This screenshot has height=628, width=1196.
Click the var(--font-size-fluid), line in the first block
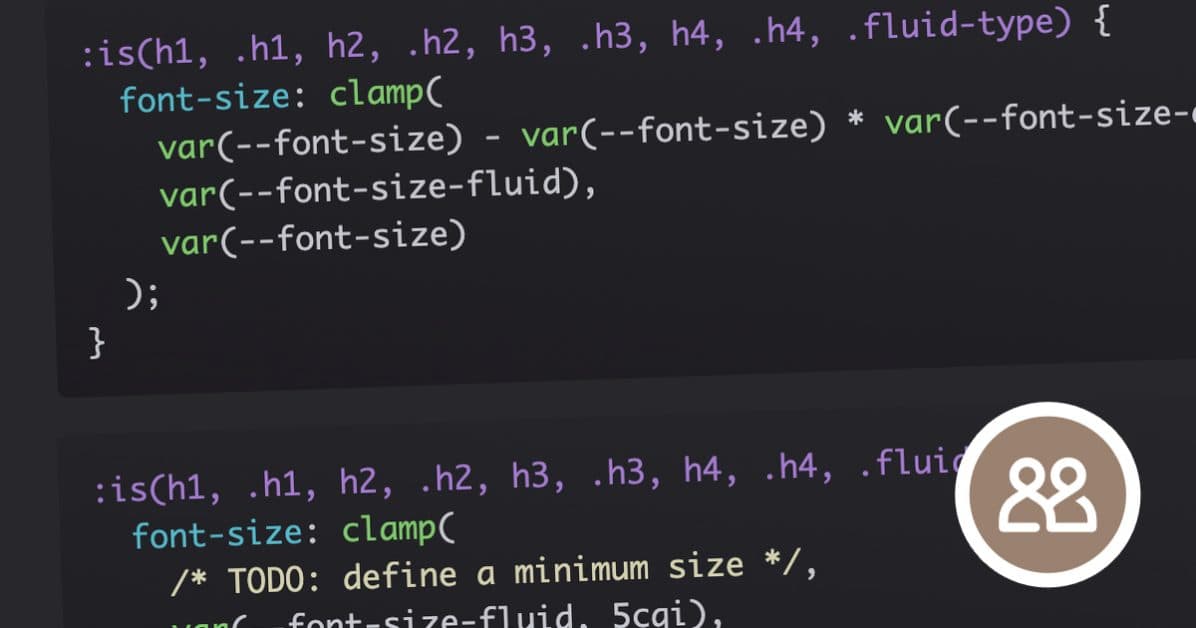(x=377, y=190)
